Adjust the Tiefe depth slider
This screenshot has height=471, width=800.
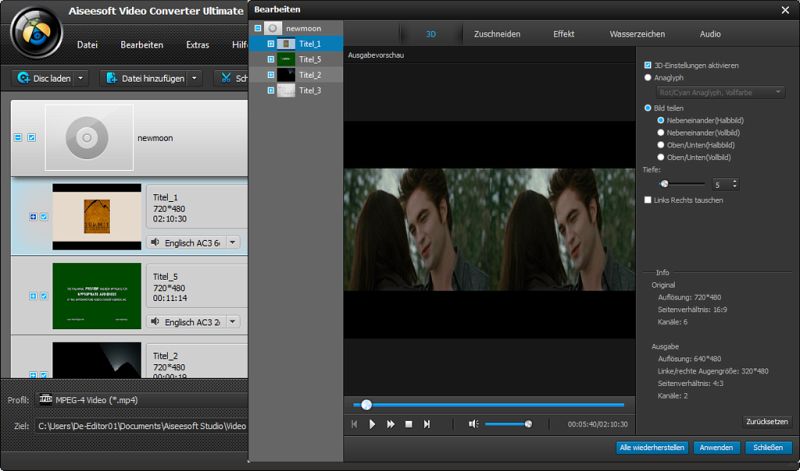coord(681,184)
